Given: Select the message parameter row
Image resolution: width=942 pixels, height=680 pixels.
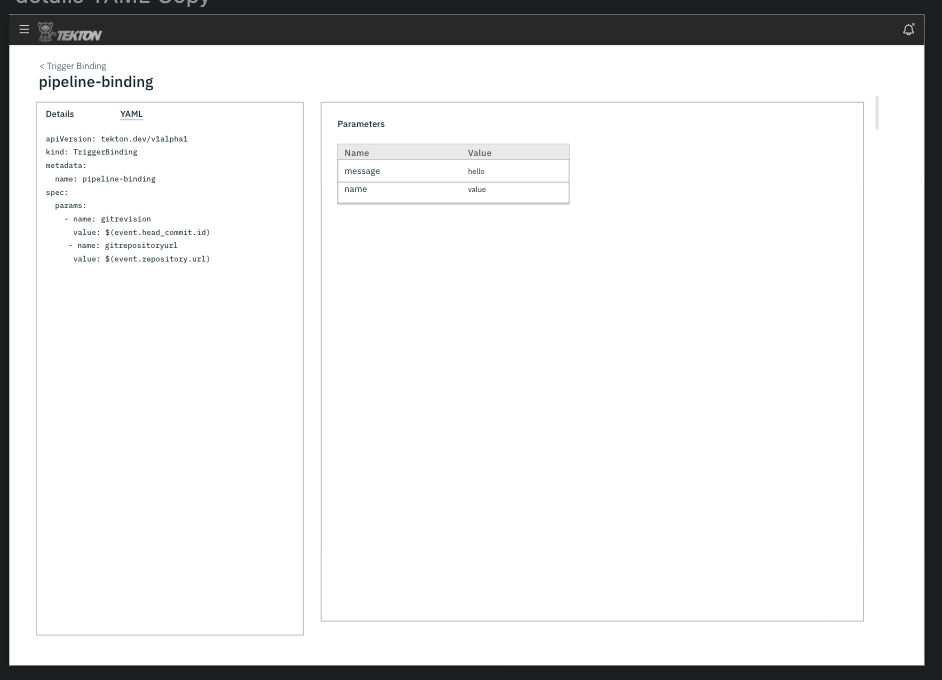Looking at the screenshot, I should pyautogui.click(x=453, y=170).
